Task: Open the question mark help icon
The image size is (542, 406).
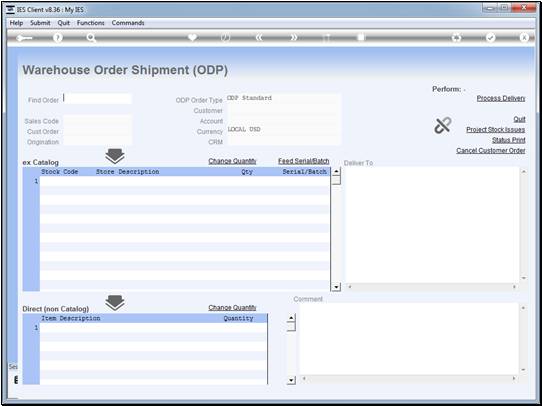Action: (x=58, y=38)
